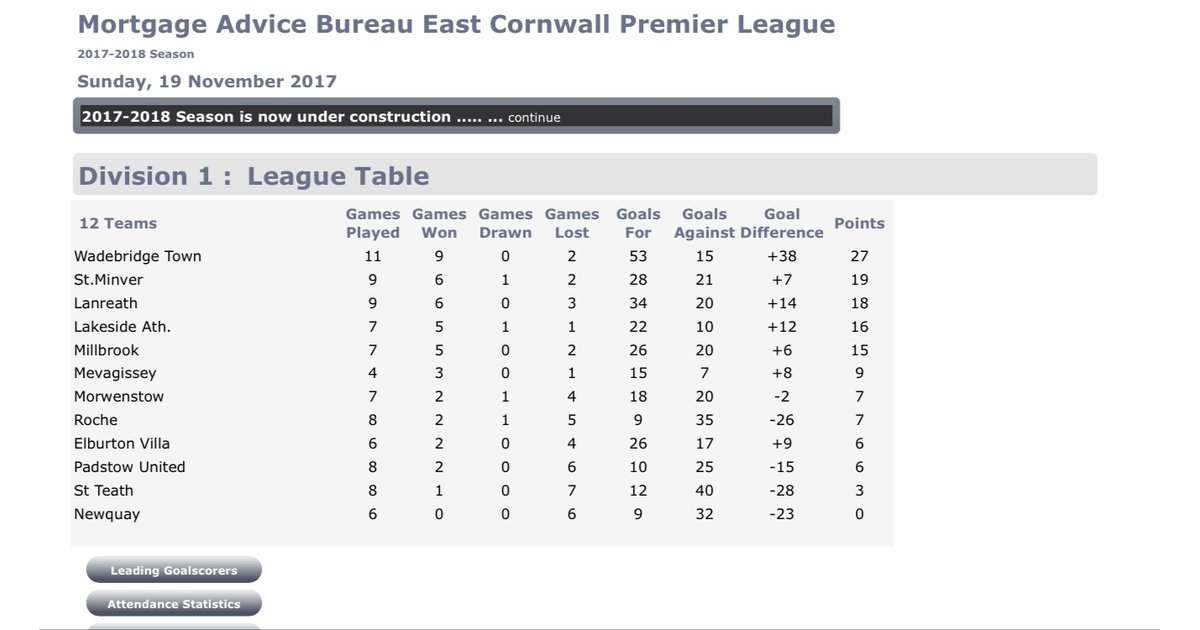Select the Lanreath team name
1200x630 pixels.
(105, 303)
